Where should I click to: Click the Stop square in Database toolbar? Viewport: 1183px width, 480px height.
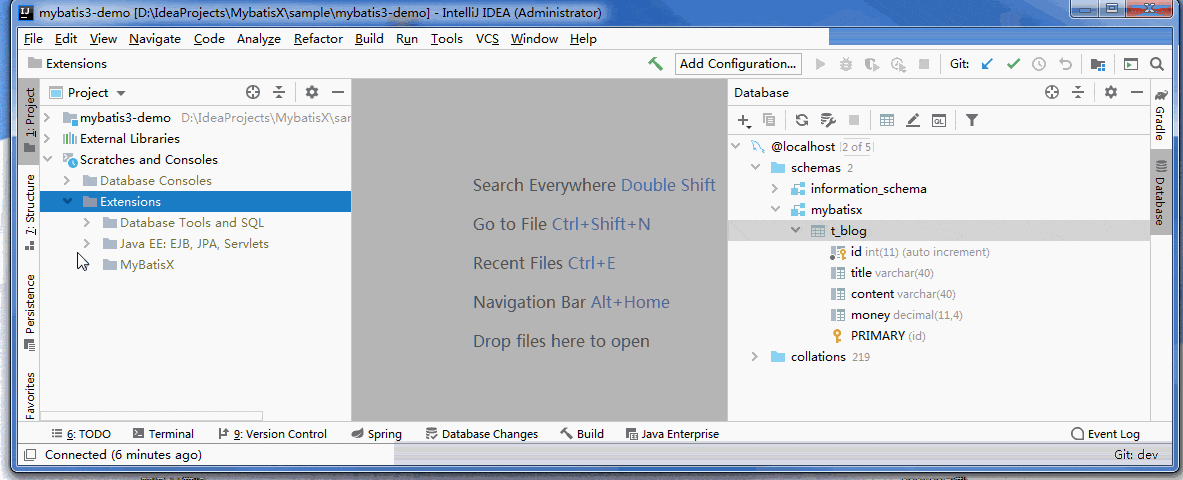click(x=854, y=120)
